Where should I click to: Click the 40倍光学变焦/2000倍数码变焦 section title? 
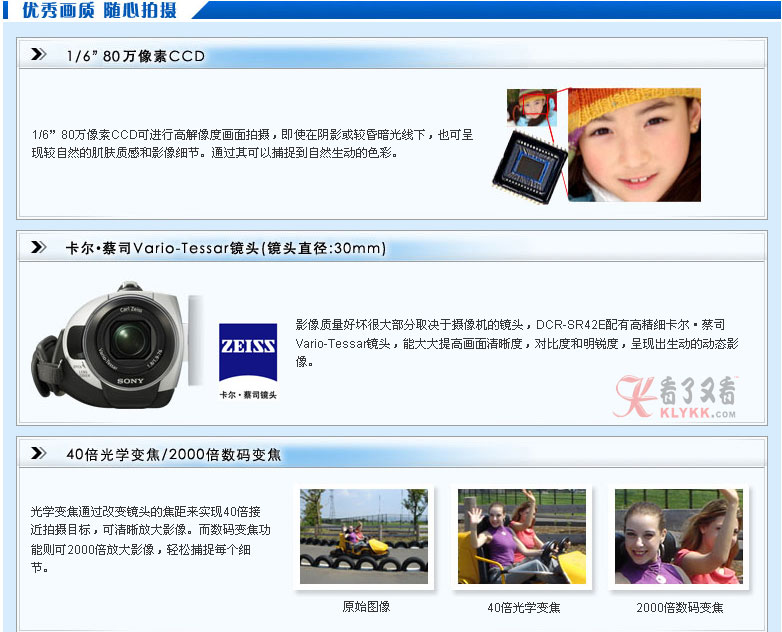[174, 454]
